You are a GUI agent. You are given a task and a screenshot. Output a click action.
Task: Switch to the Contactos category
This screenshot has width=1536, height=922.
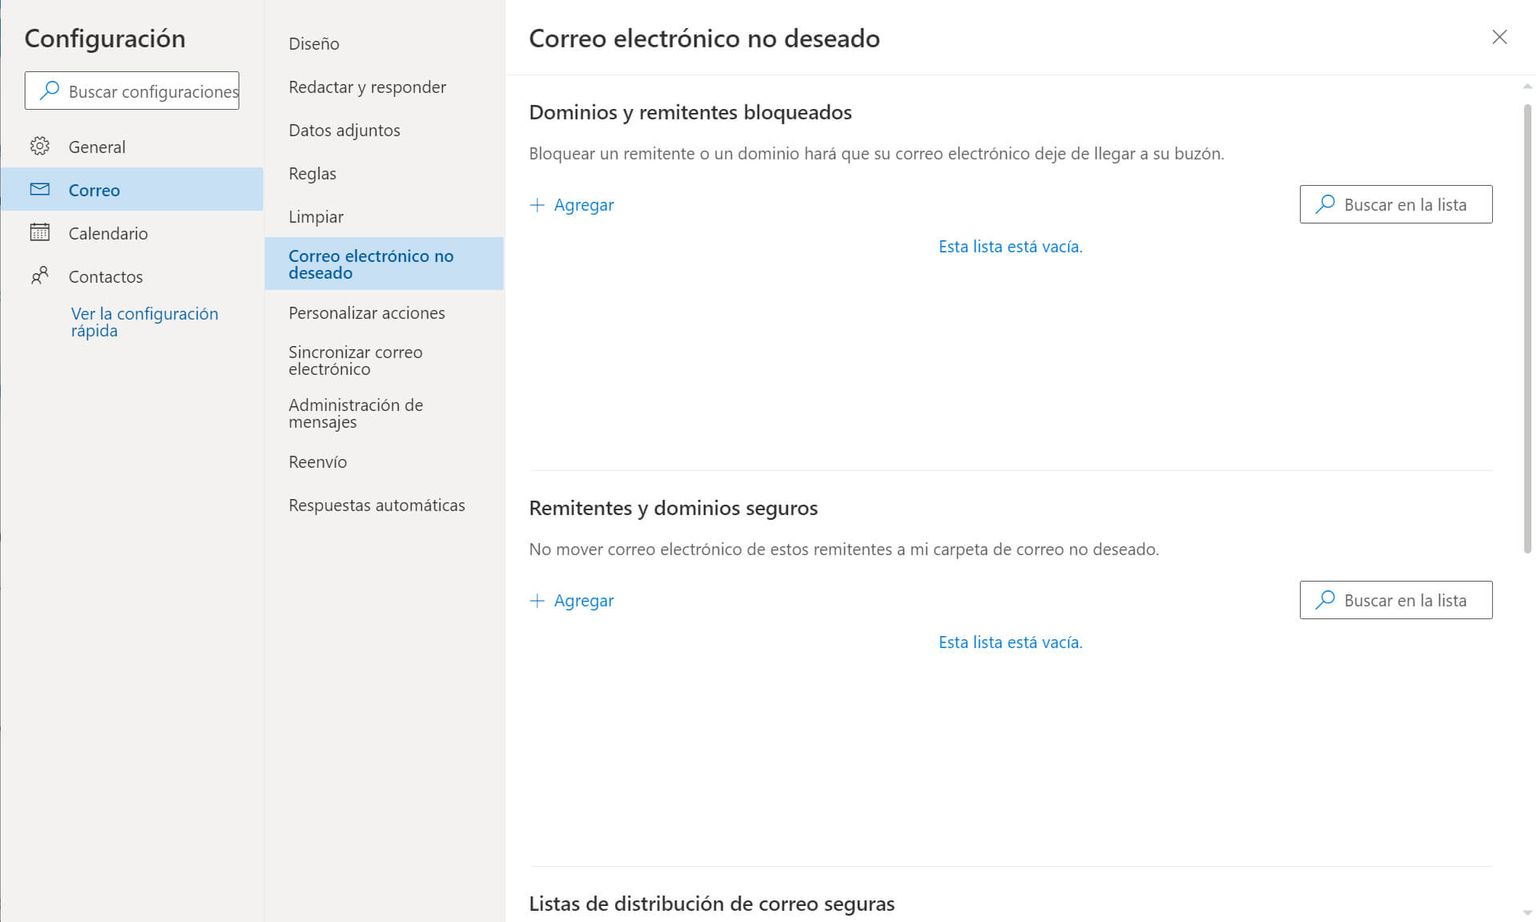[x=132, y=276]
